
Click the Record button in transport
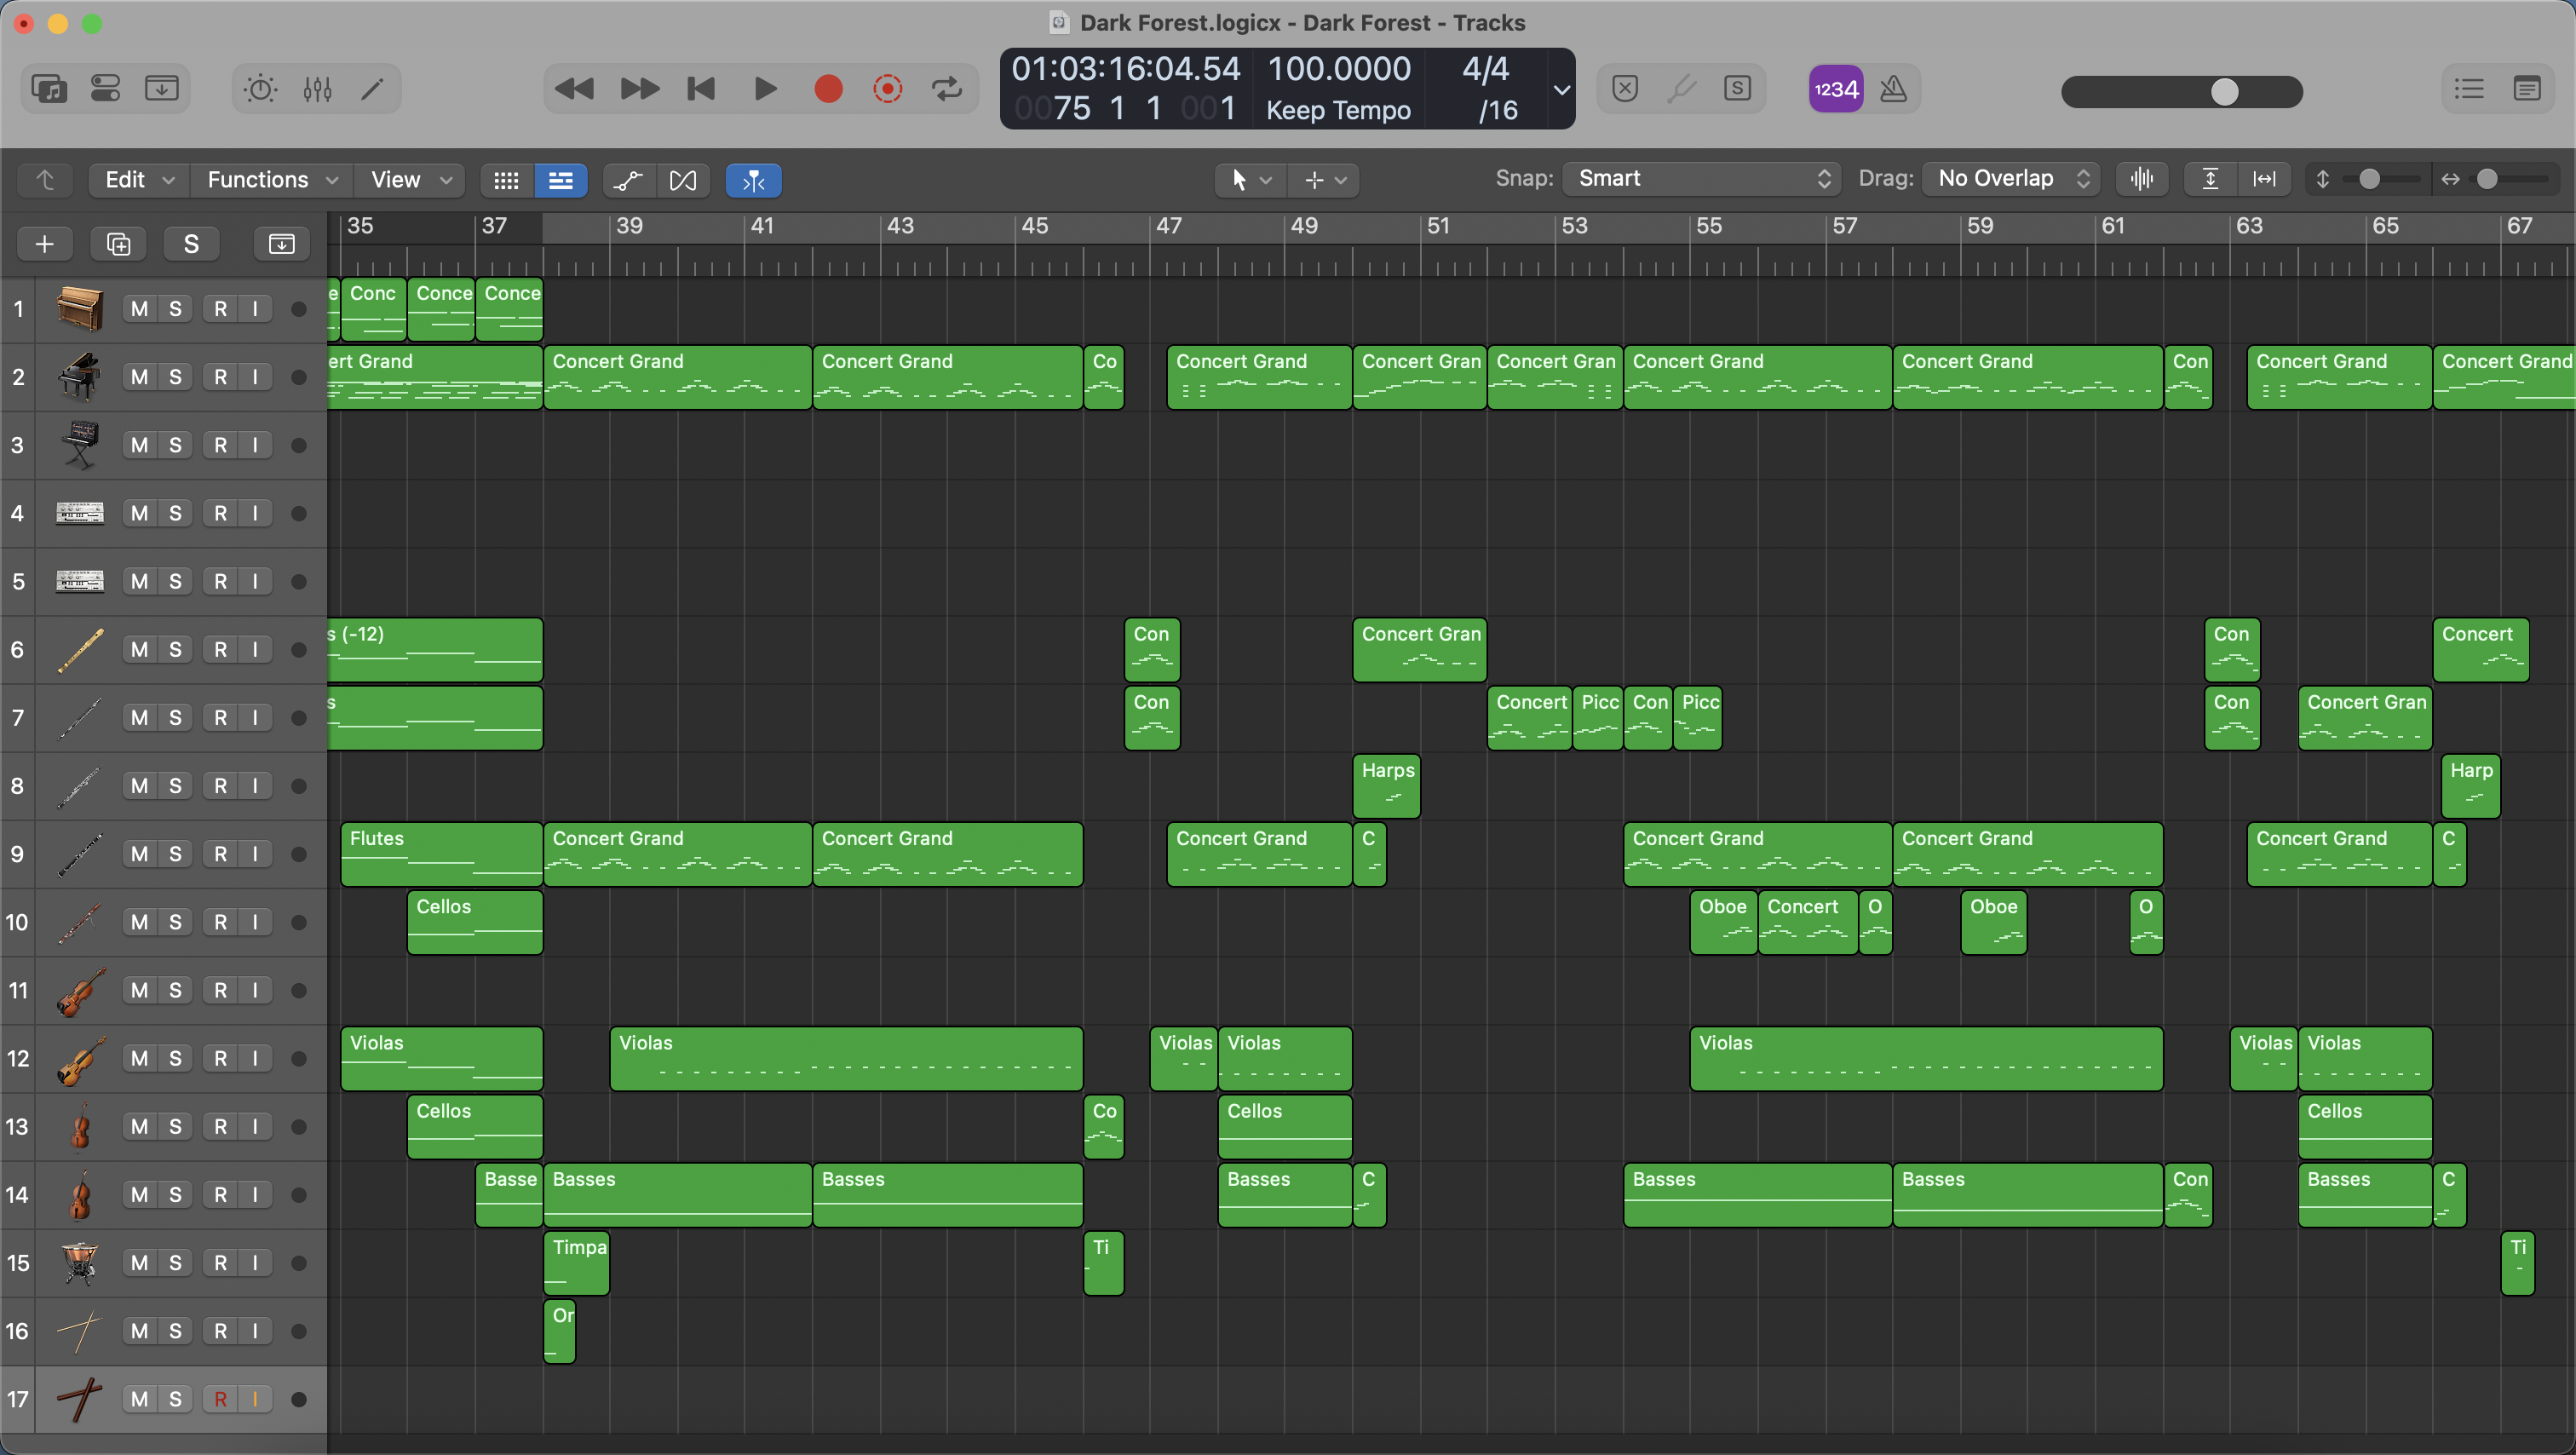pyautogui.click(x=828, y=89)
